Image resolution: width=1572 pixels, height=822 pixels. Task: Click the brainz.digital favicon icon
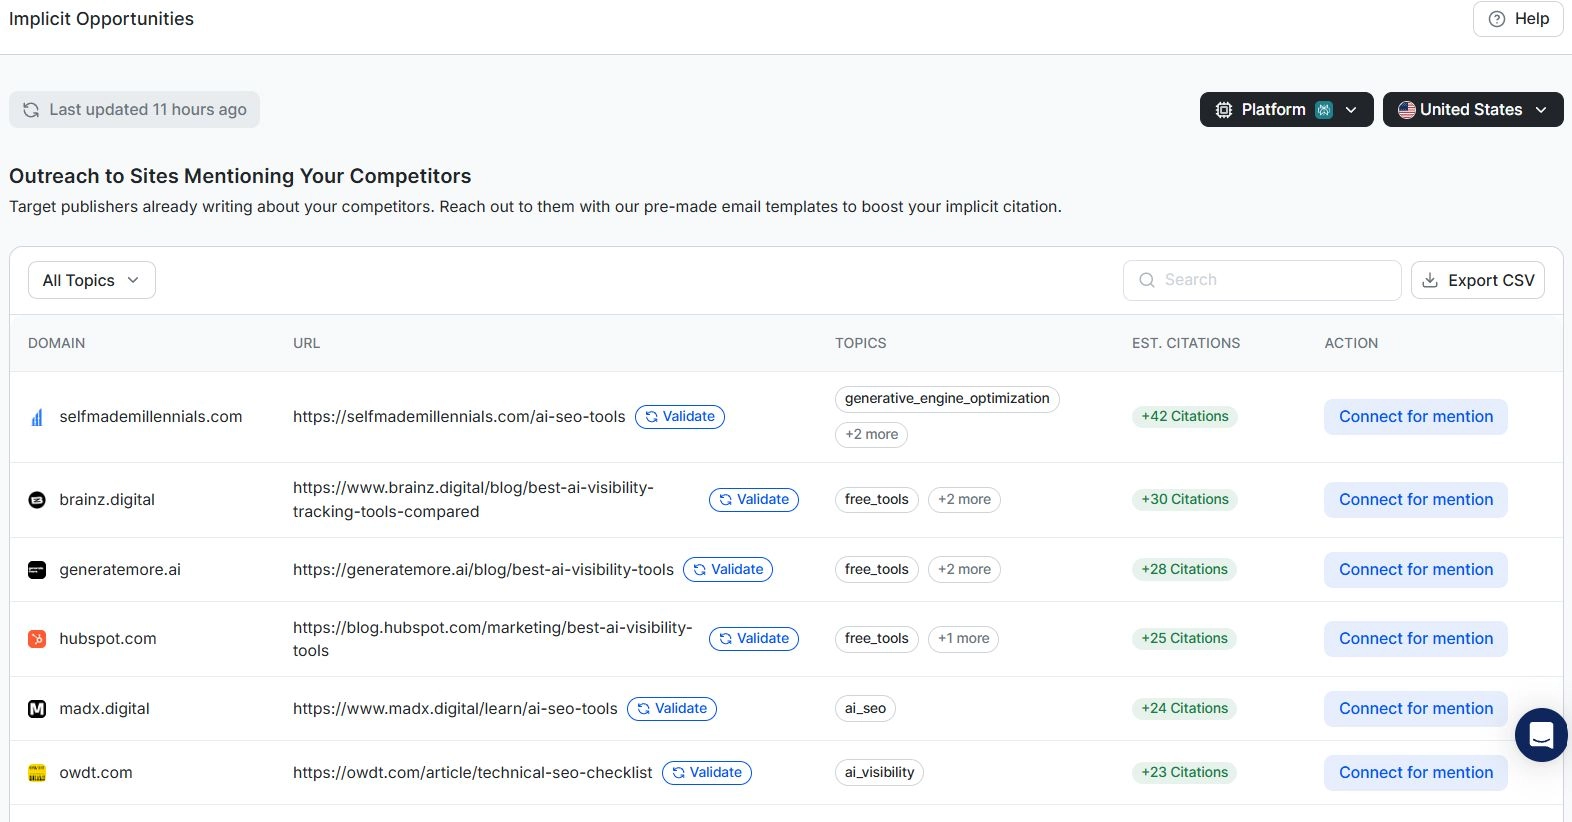tap(37, 500)
